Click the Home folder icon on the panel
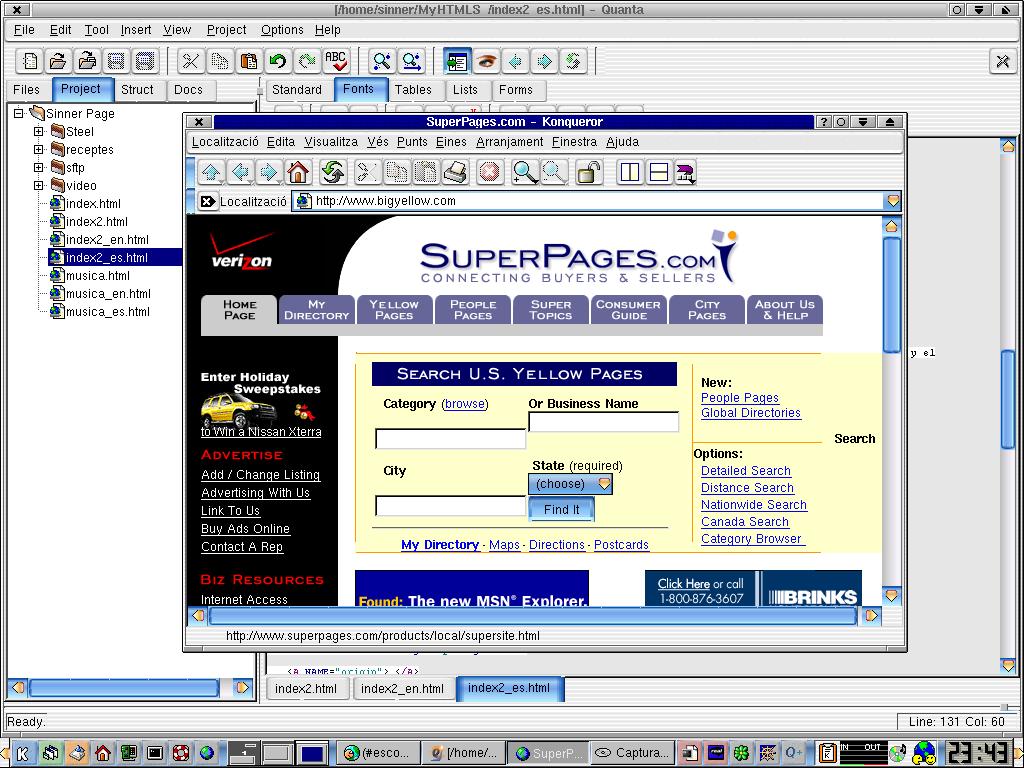Viewport: 1024px width, 768px height. coord(103,753)
